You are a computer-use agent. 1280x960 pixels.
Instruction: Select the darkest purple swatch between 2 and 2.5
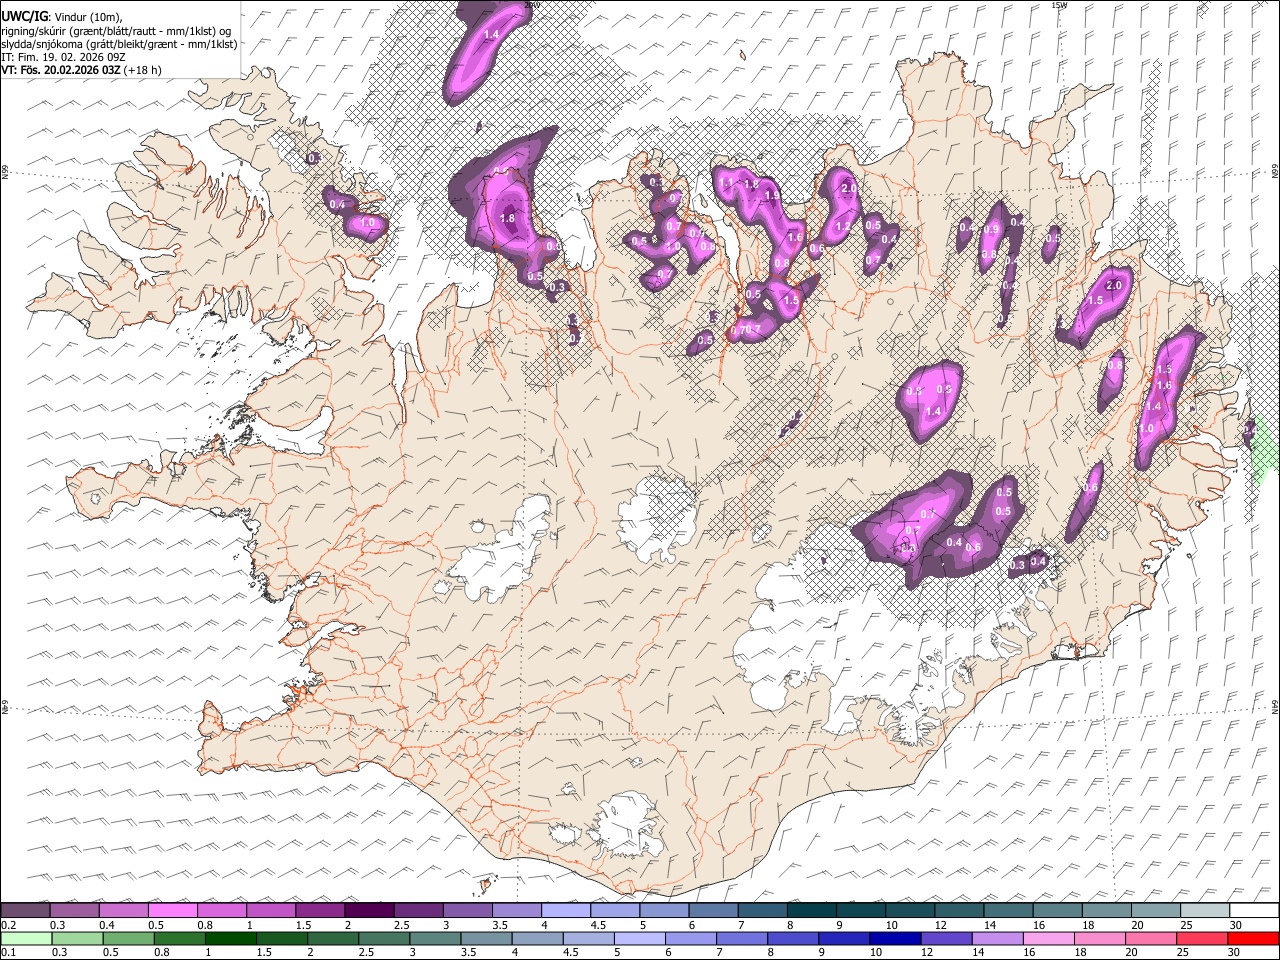point(369,910)
